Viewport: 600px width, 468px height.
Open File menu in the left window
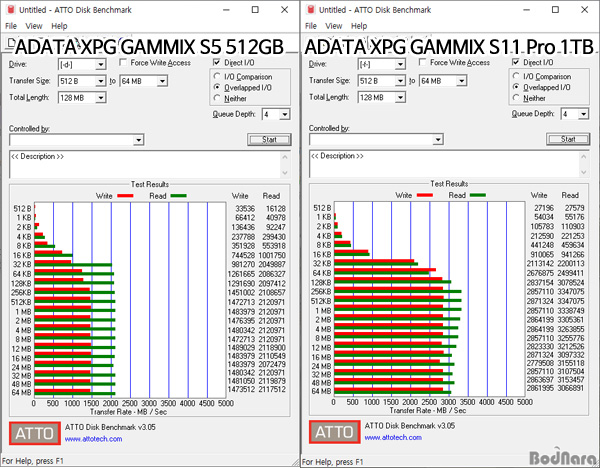(11, 26)
